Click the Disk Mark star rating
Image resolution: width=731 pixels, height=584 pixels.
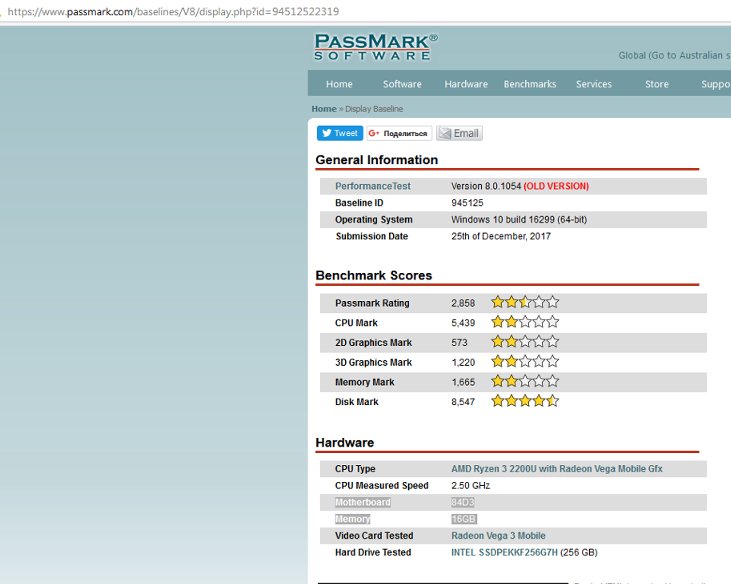coord(524,401)
